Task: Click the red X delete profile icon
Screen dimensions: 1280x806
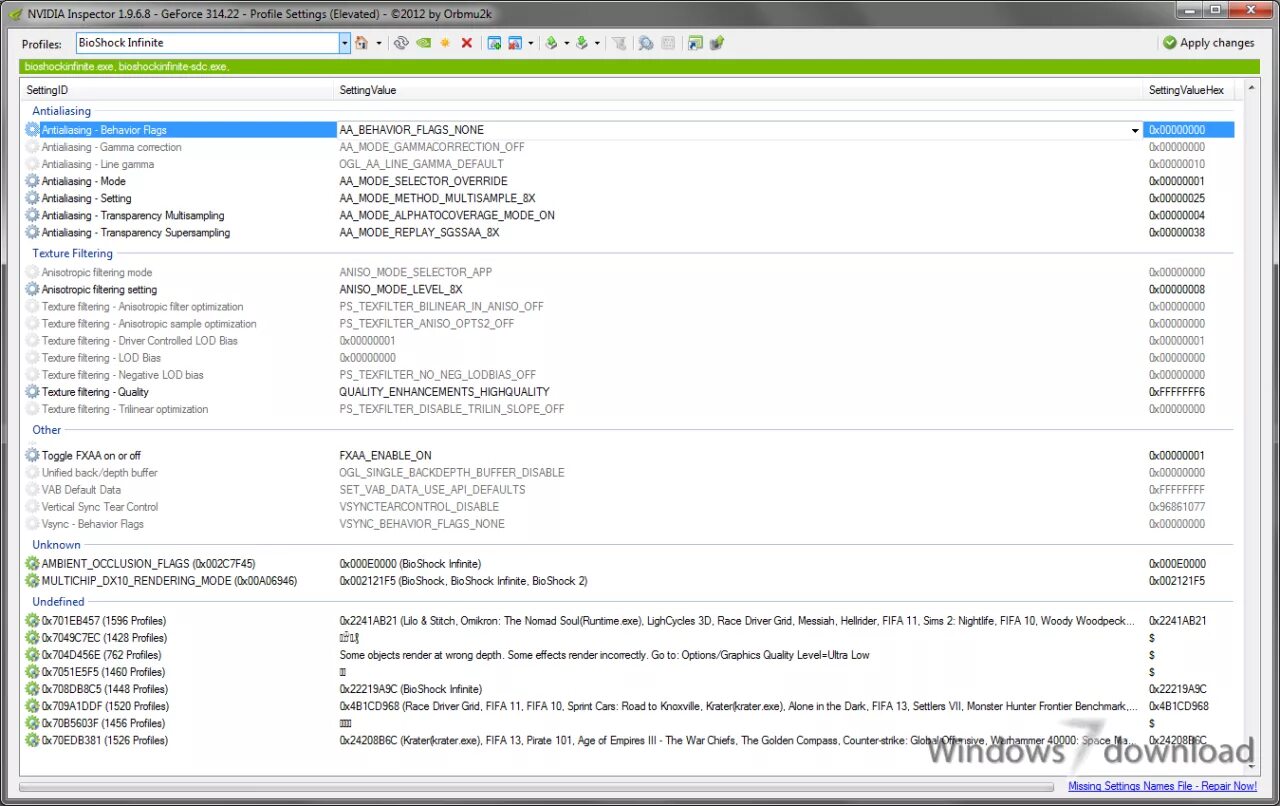Action: click(466, 43)
